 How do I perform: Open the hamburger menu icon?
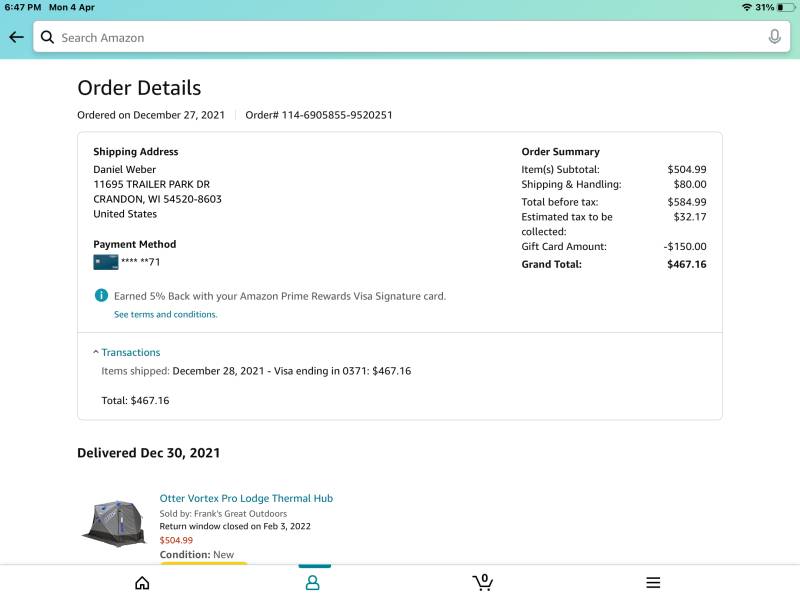click(653, 583)
